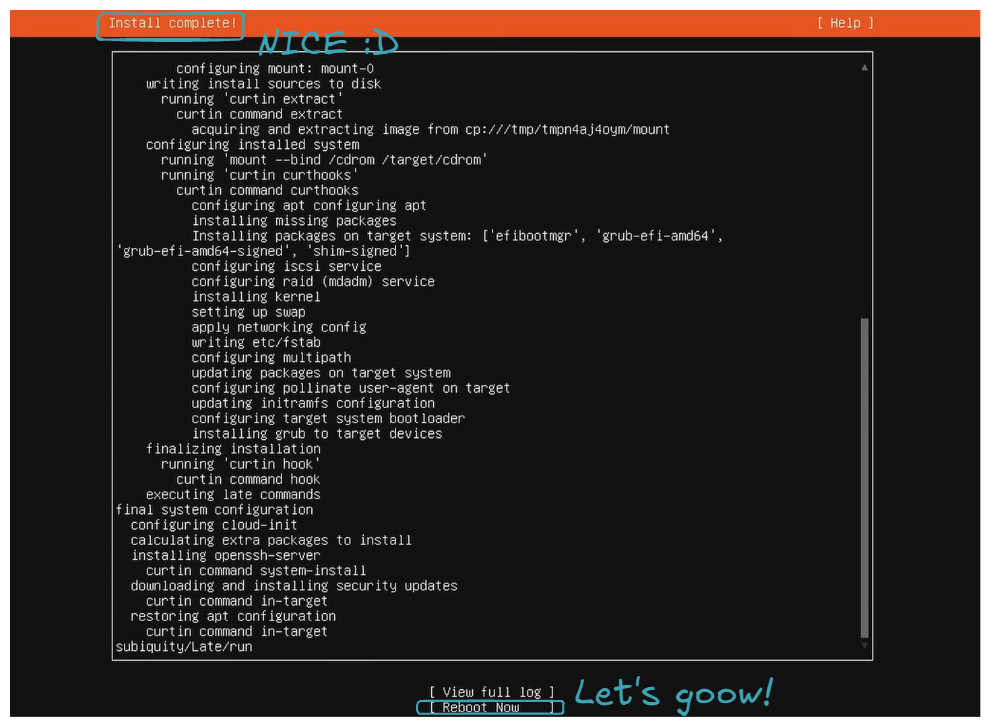Click the 'NICE :D' handwritten annotation
The width and height of the screenshot is (990, 726).
pyautogui.click(x=328, y=43)
